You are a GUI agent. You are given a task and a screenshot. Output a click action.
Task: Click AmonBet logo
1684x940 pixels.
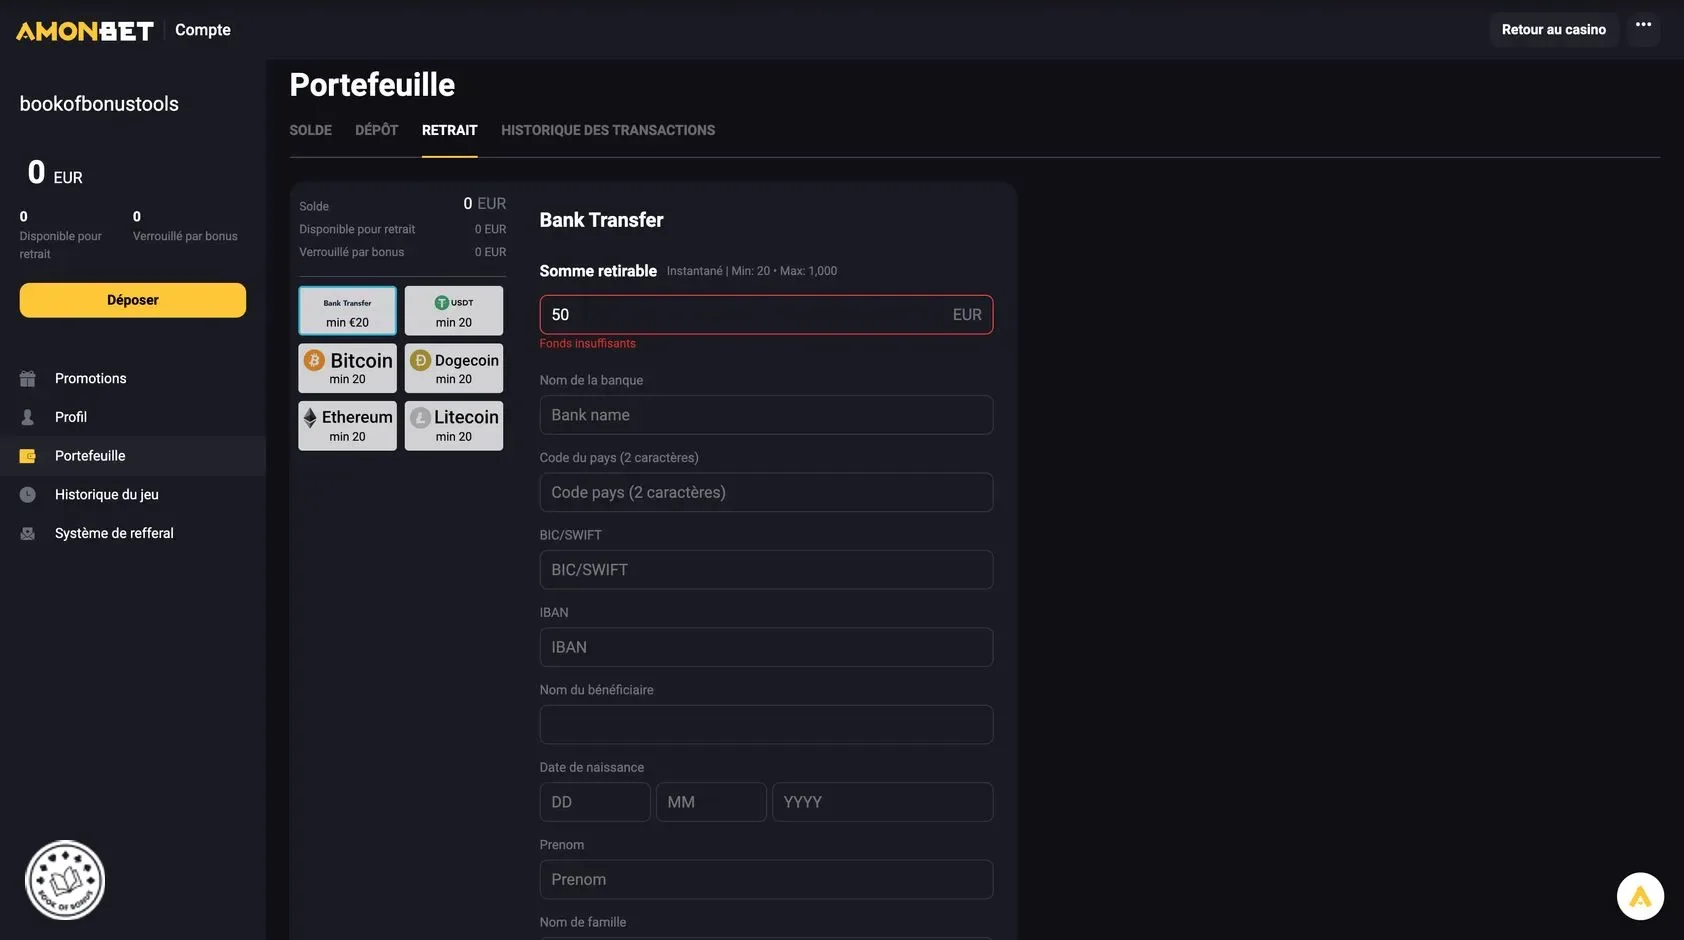(x=85, y=31)
